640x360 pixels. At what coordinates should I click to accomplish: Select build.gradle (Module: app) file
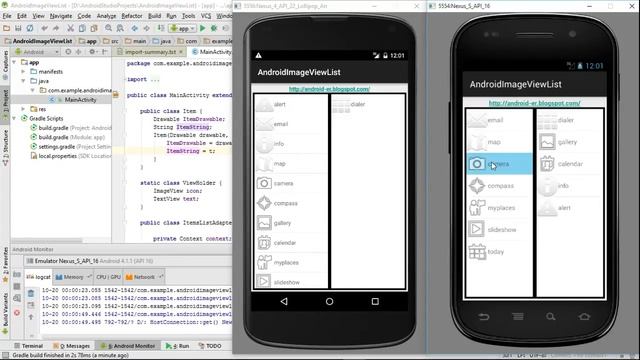pos(68,137)
